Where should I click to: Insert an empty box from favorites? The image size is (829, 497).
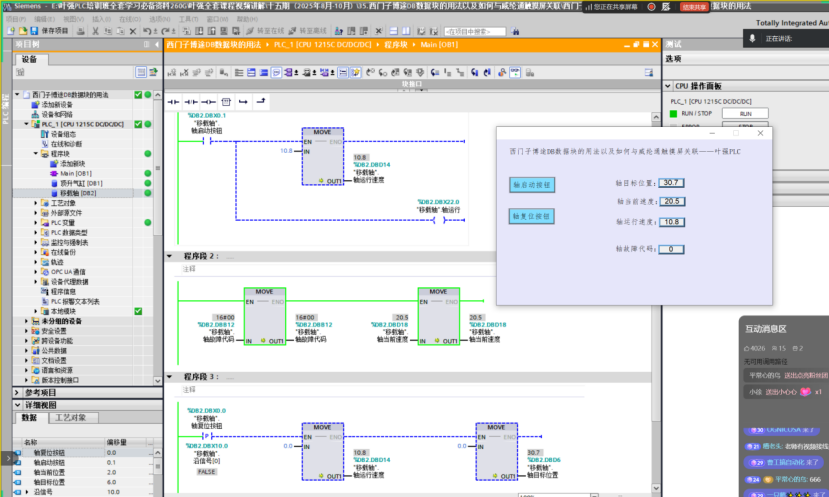(226, 102)
